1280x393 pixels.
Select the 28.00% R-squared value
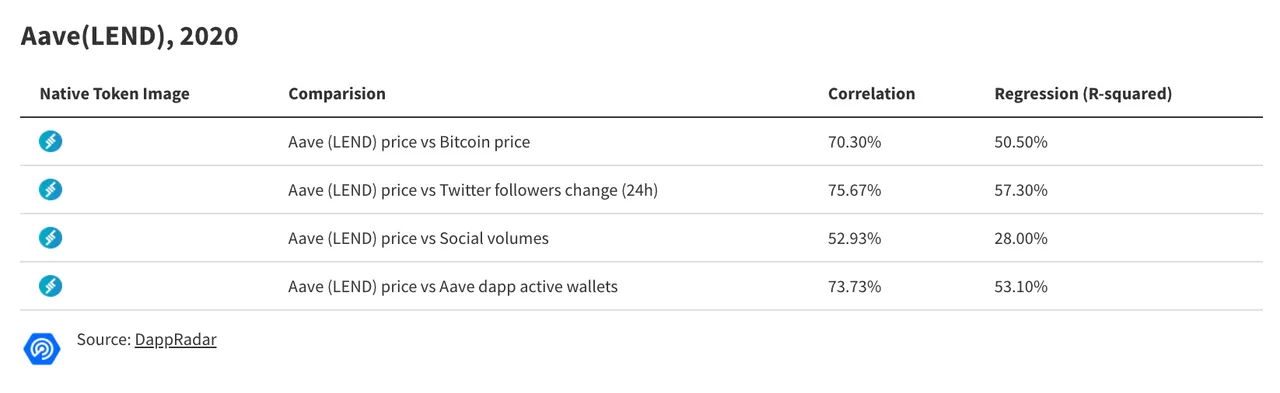coord(1021,238)
